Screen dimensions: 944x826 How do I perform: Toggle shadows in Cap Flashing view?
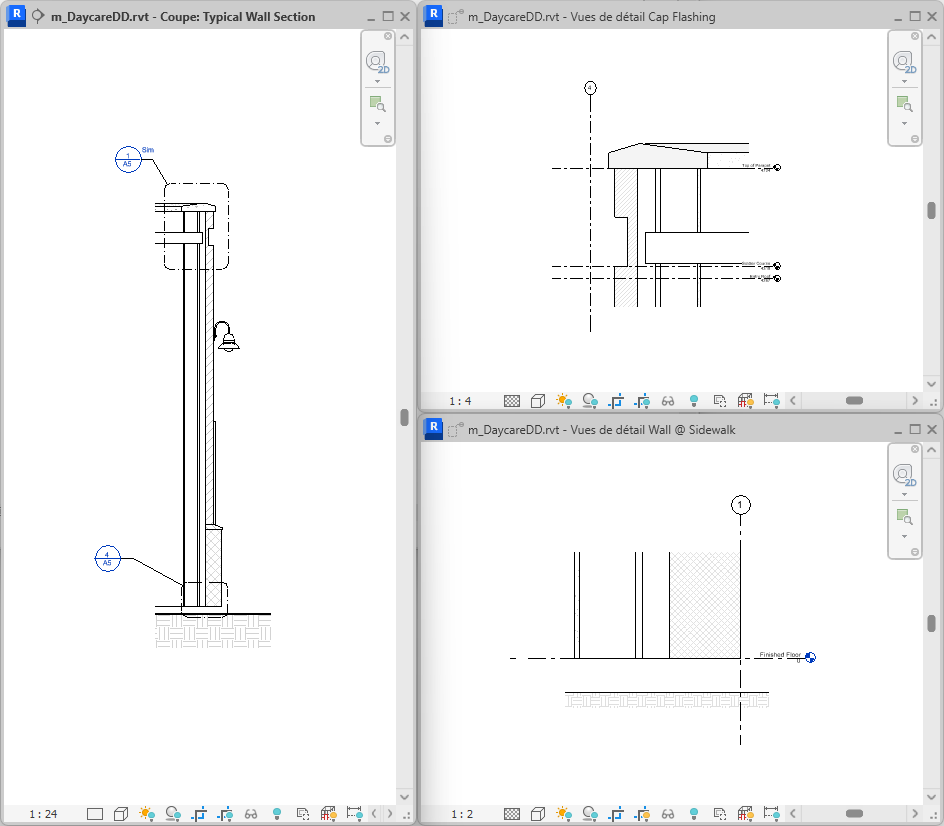(590, 401)
